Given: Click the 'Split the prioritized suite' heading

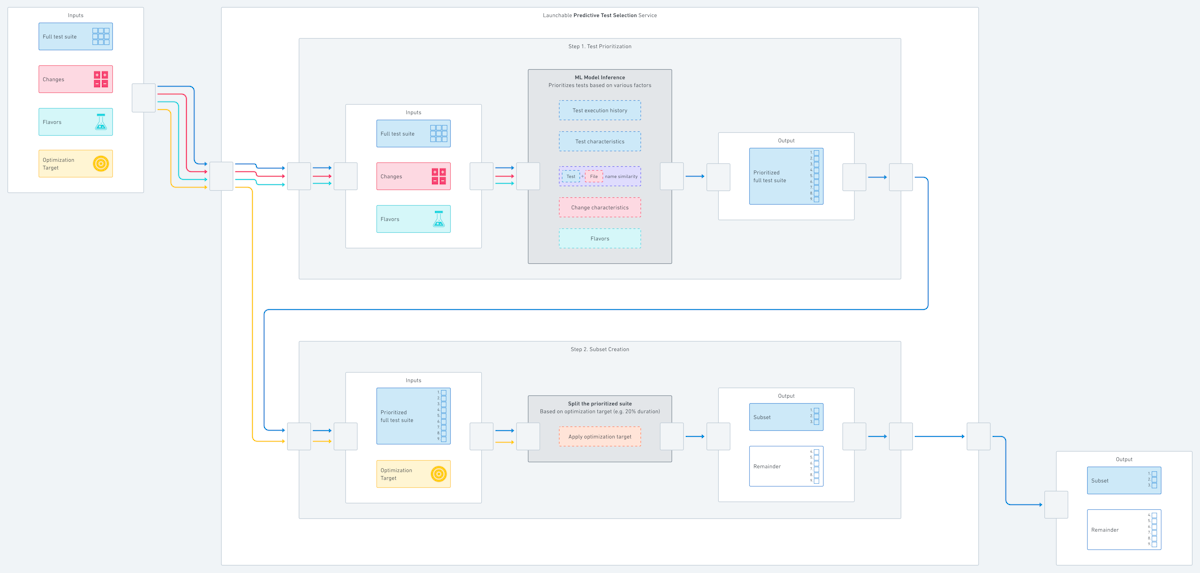Looking at the screenshot, I should pos(600,403).
